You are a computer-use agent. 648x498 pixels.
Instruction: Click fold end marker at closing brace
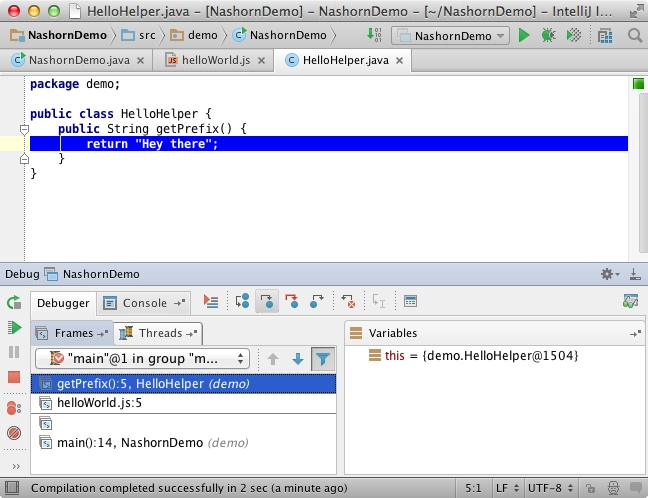pyautogui.click(x=24, y=159)
